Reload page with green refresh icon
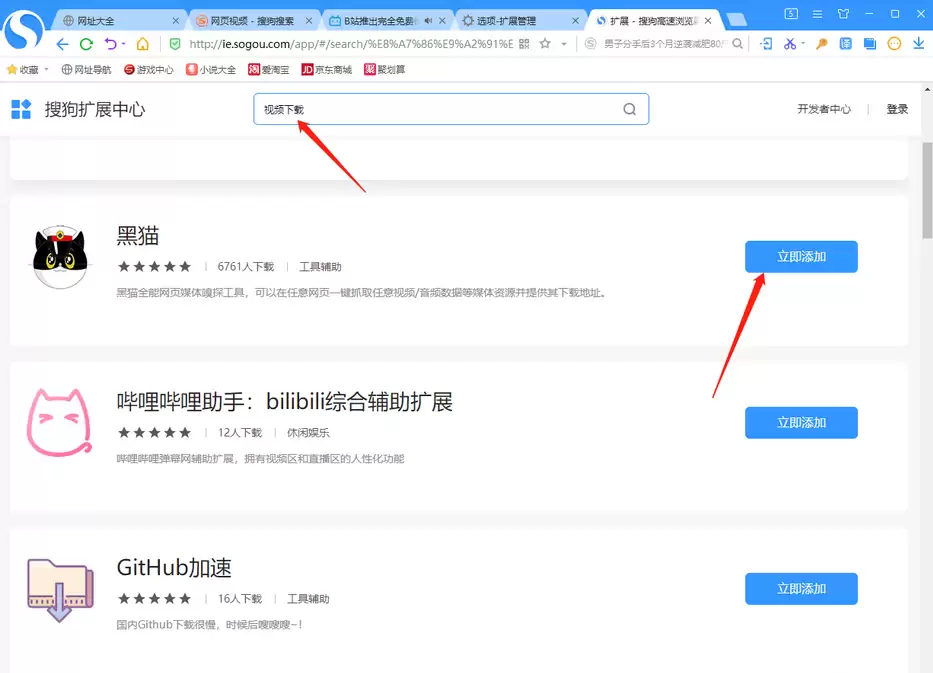 pos(86,44)
